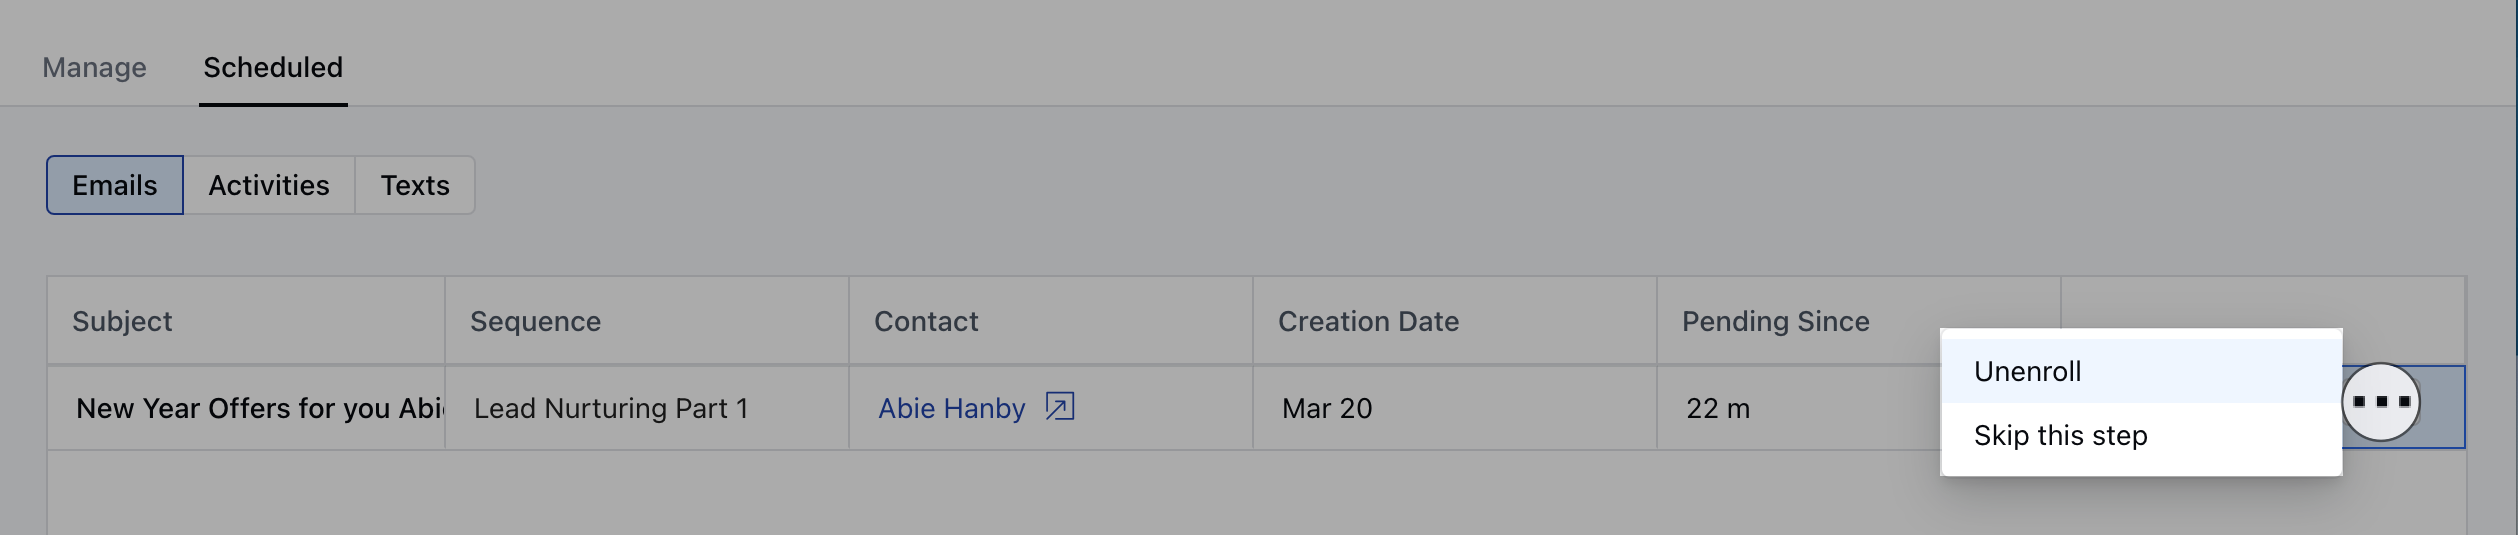Click the three-dot more options button

(2380, 402)
